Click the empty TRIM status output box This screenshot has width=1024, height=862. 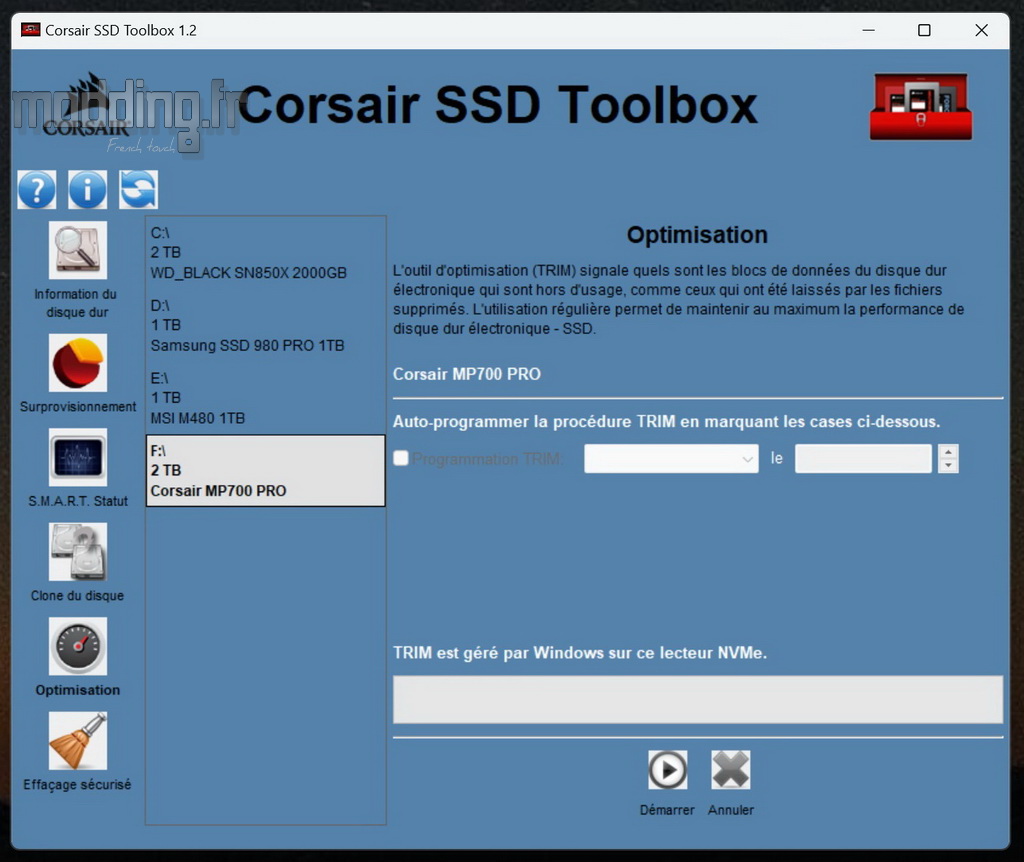(x=697, y=699)
